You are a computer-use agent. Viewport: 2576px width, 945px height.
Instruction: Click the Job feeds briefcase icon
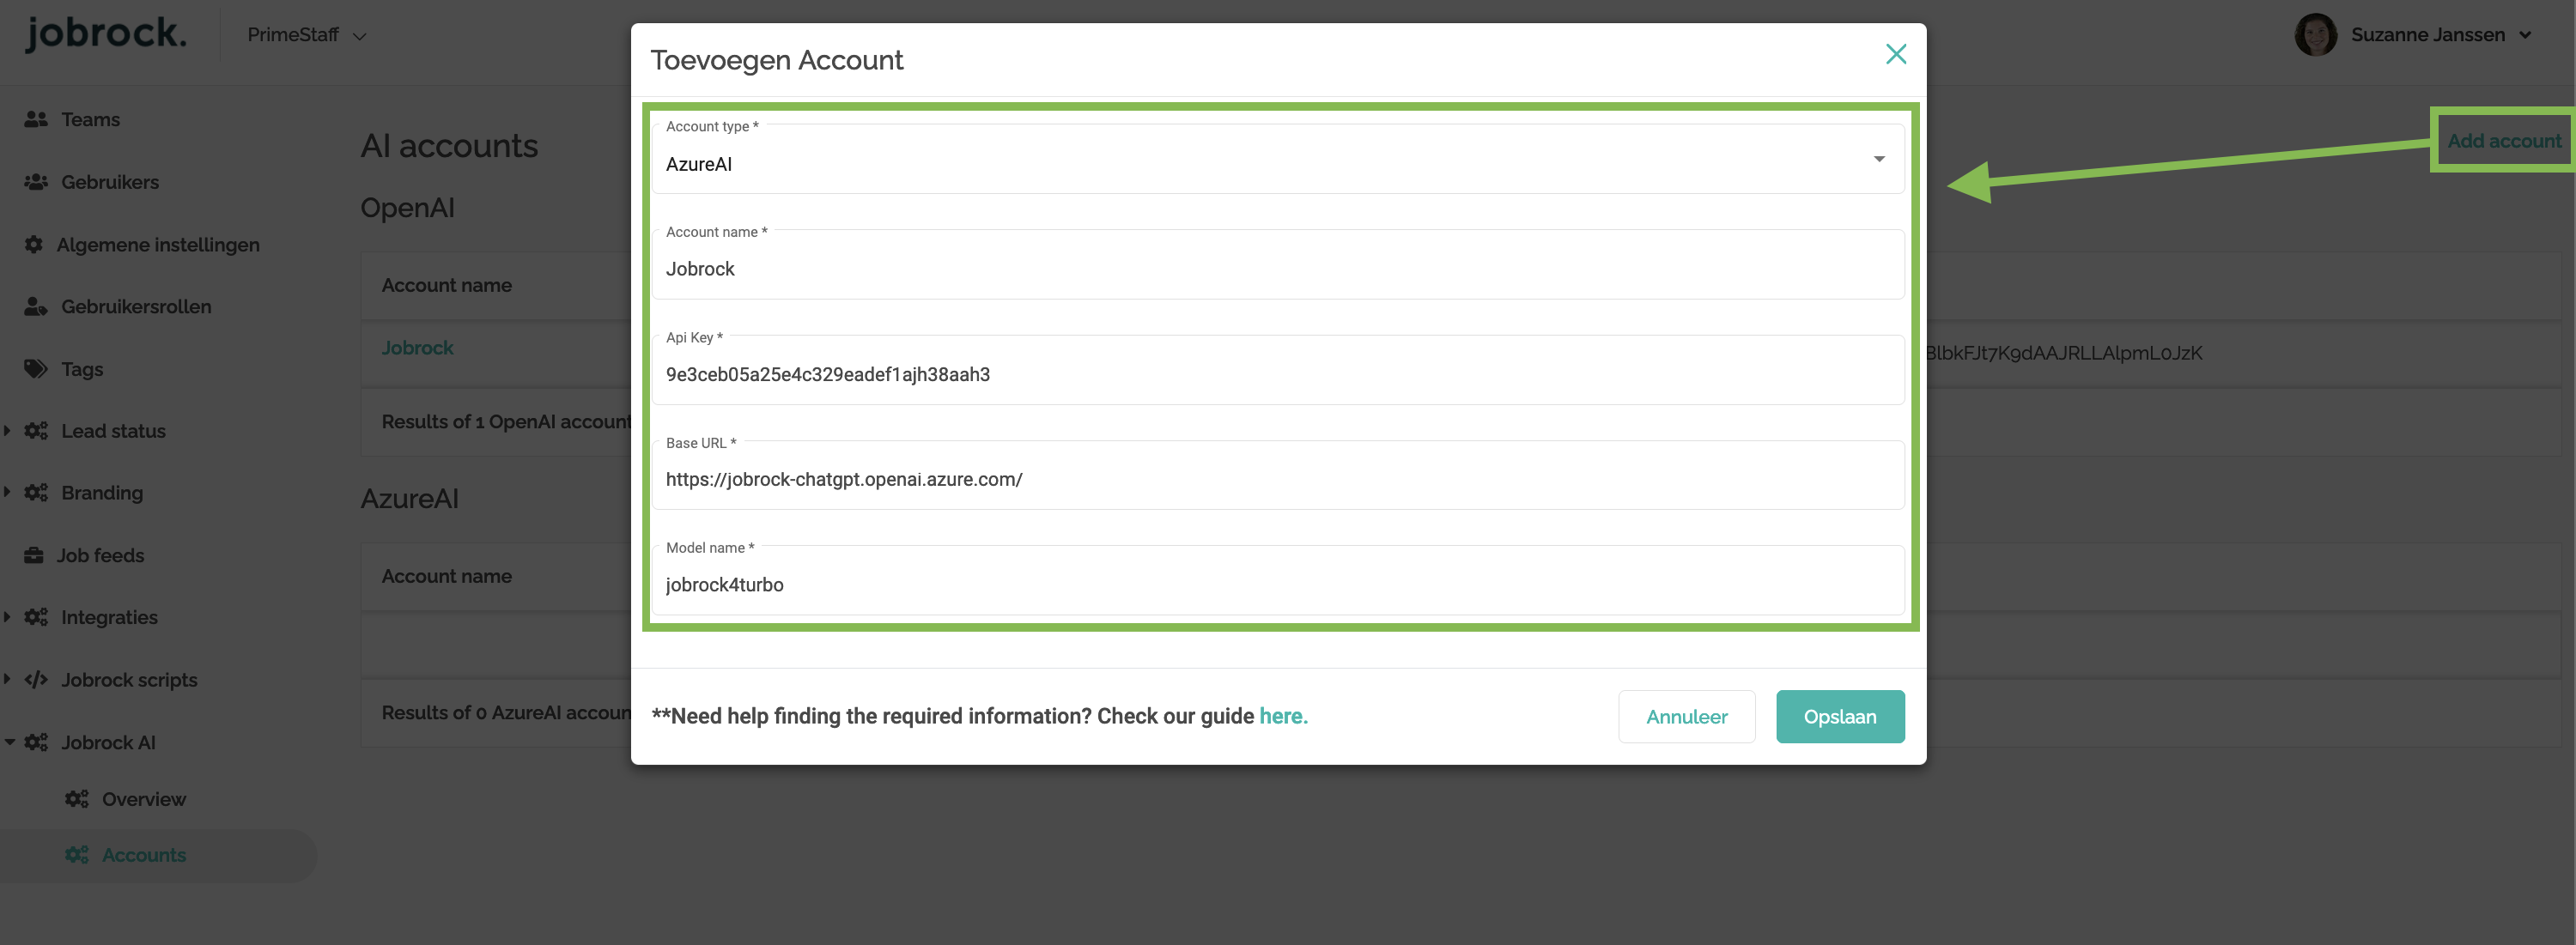[34, 555]
